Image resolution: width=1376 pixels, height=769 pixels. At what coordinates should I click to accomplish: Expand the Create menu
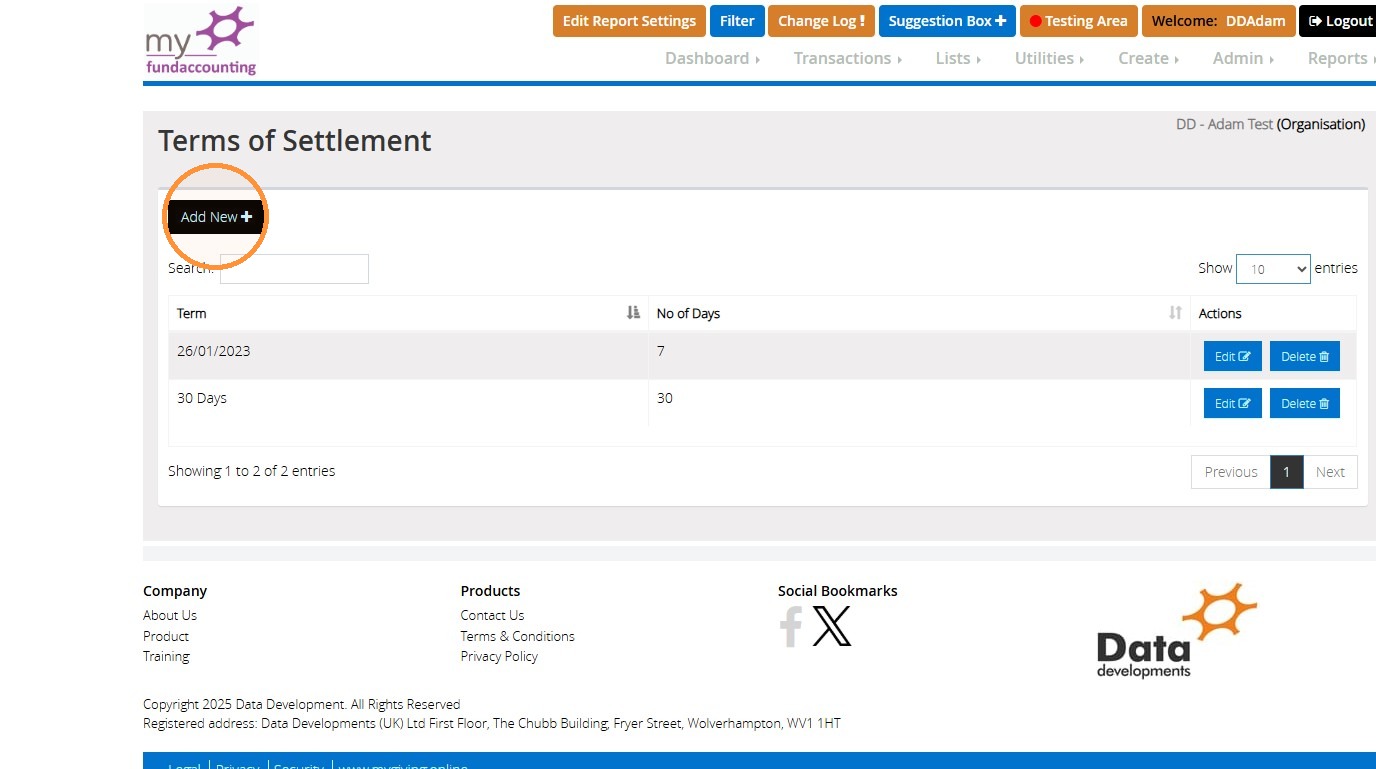tap(1148, 58)
